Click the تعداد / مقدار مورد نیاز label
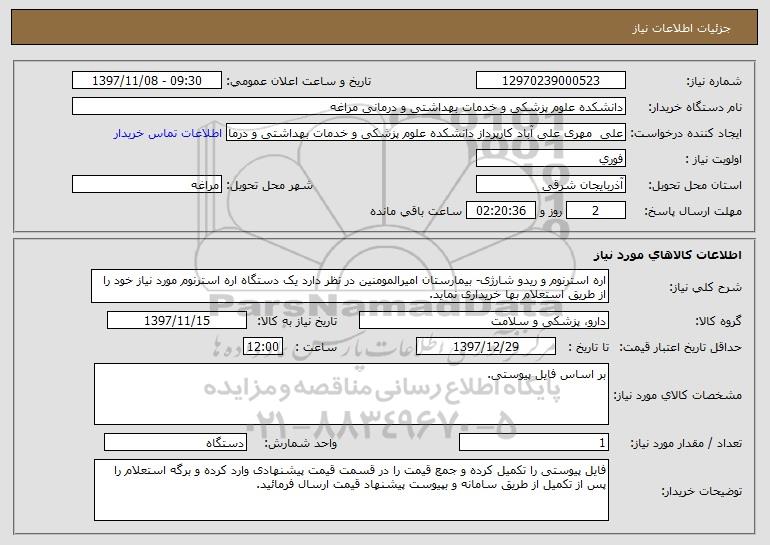The width and height of the screenshot is (770, 545). pyautogui.click(x=686, y=443)
